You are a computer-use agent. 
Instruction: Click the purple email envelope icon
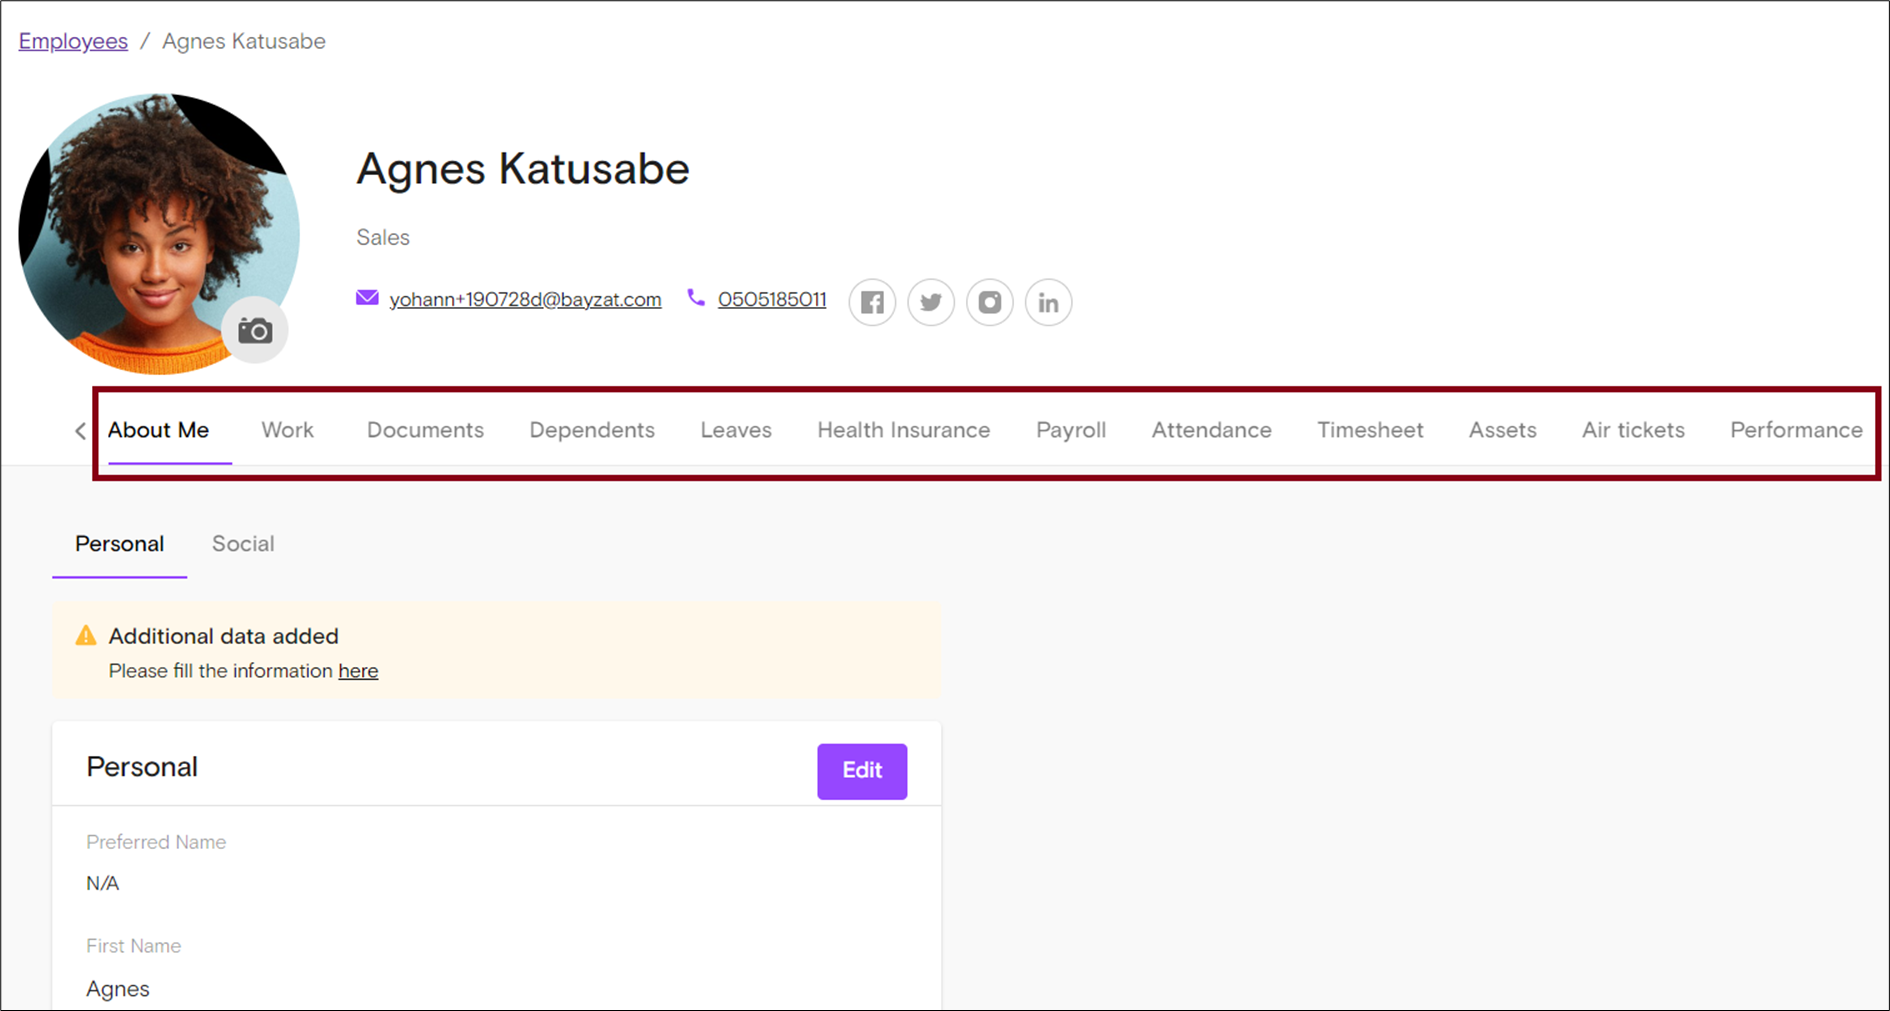pos(367,298)
